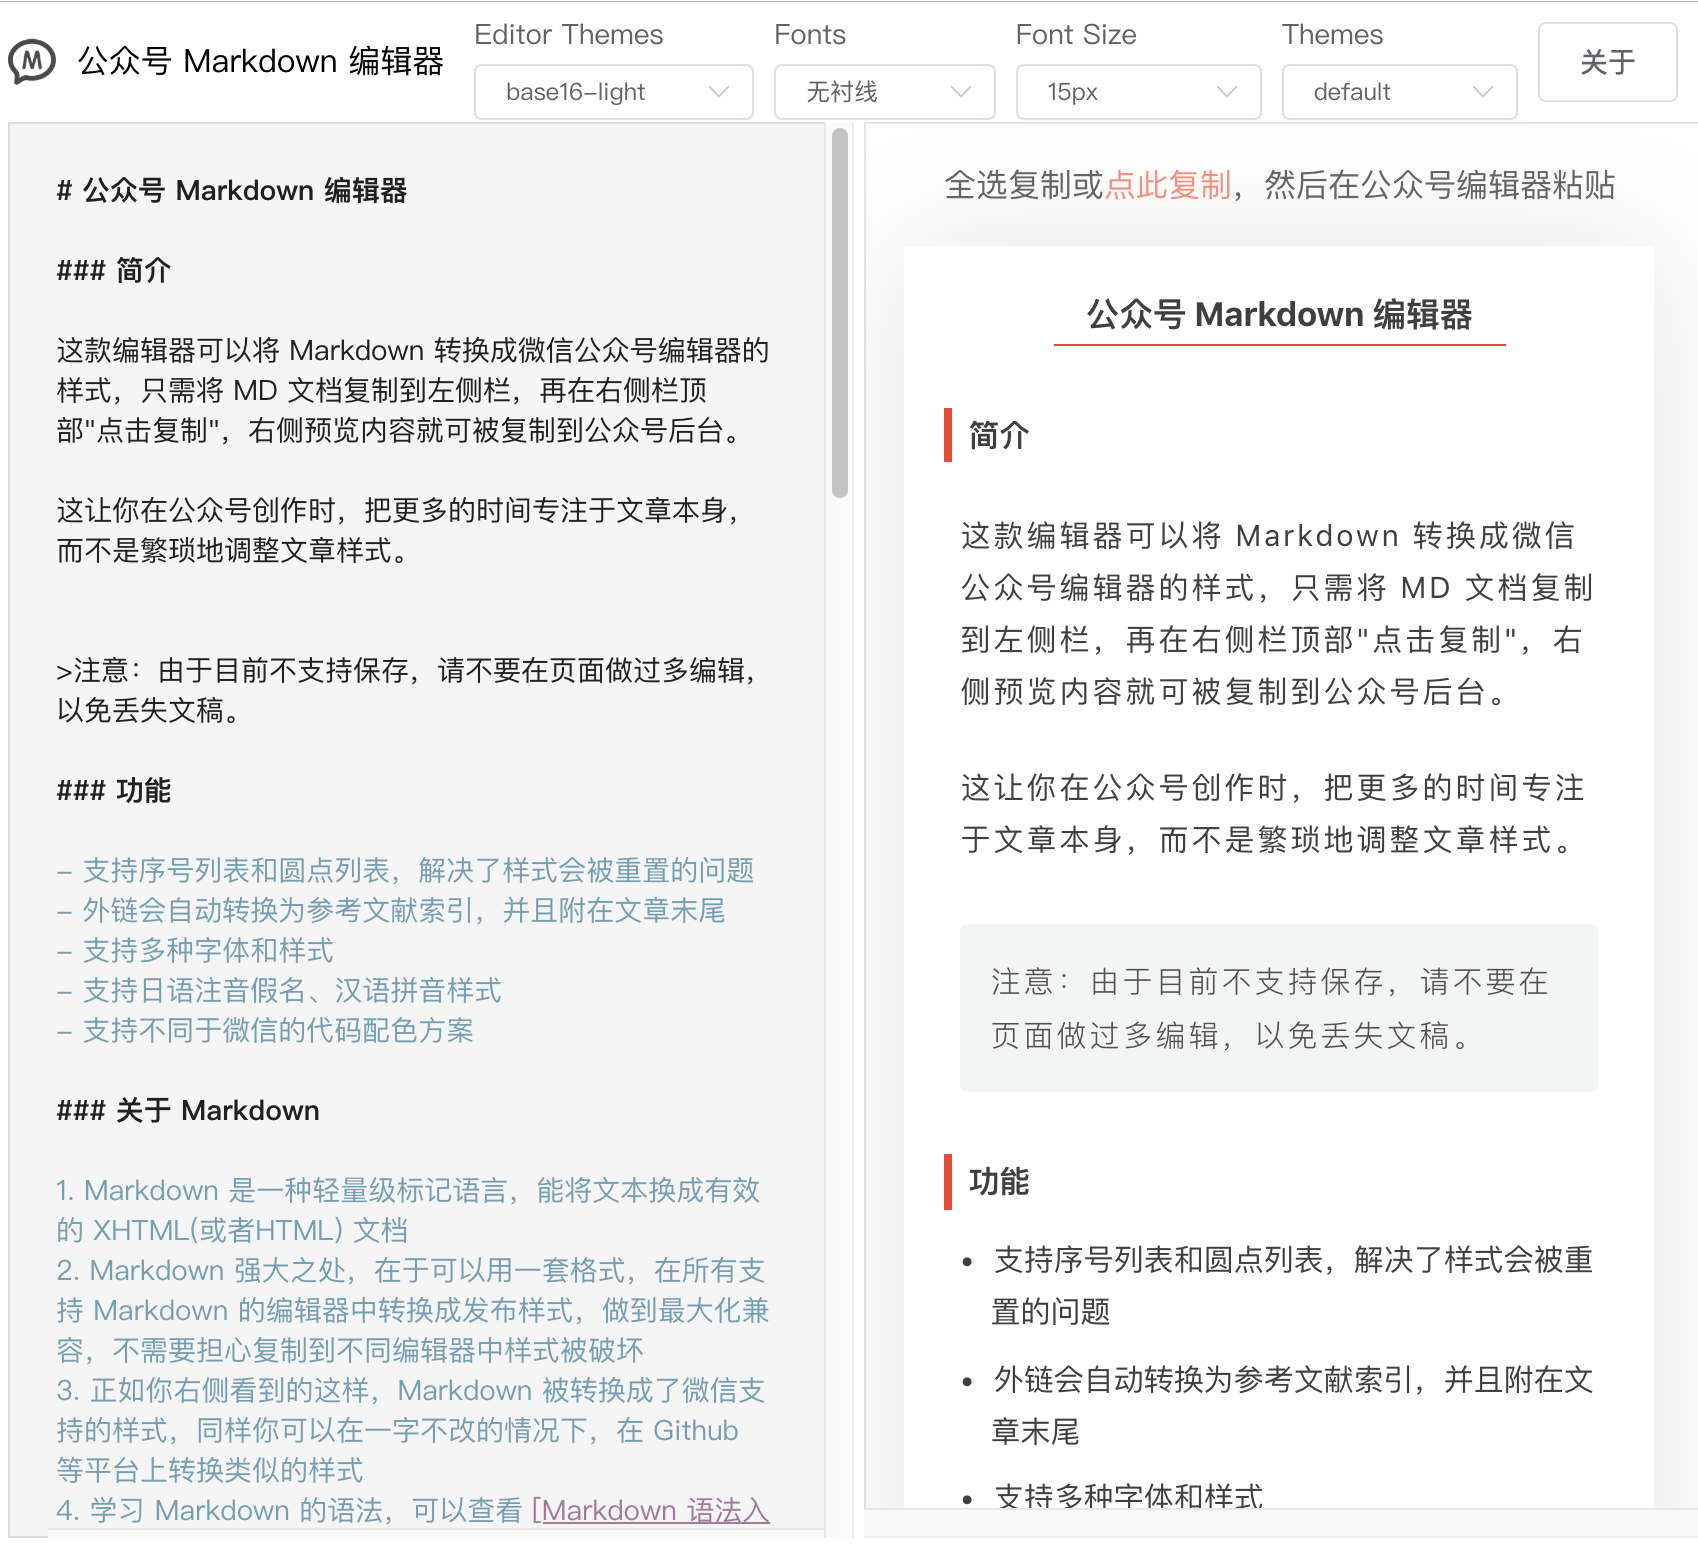Image resolution: width=1698 pixels, height=1548 pixels.
Task: Click the Markdown 语法入 link in editor
Action: click(650, 1510)
